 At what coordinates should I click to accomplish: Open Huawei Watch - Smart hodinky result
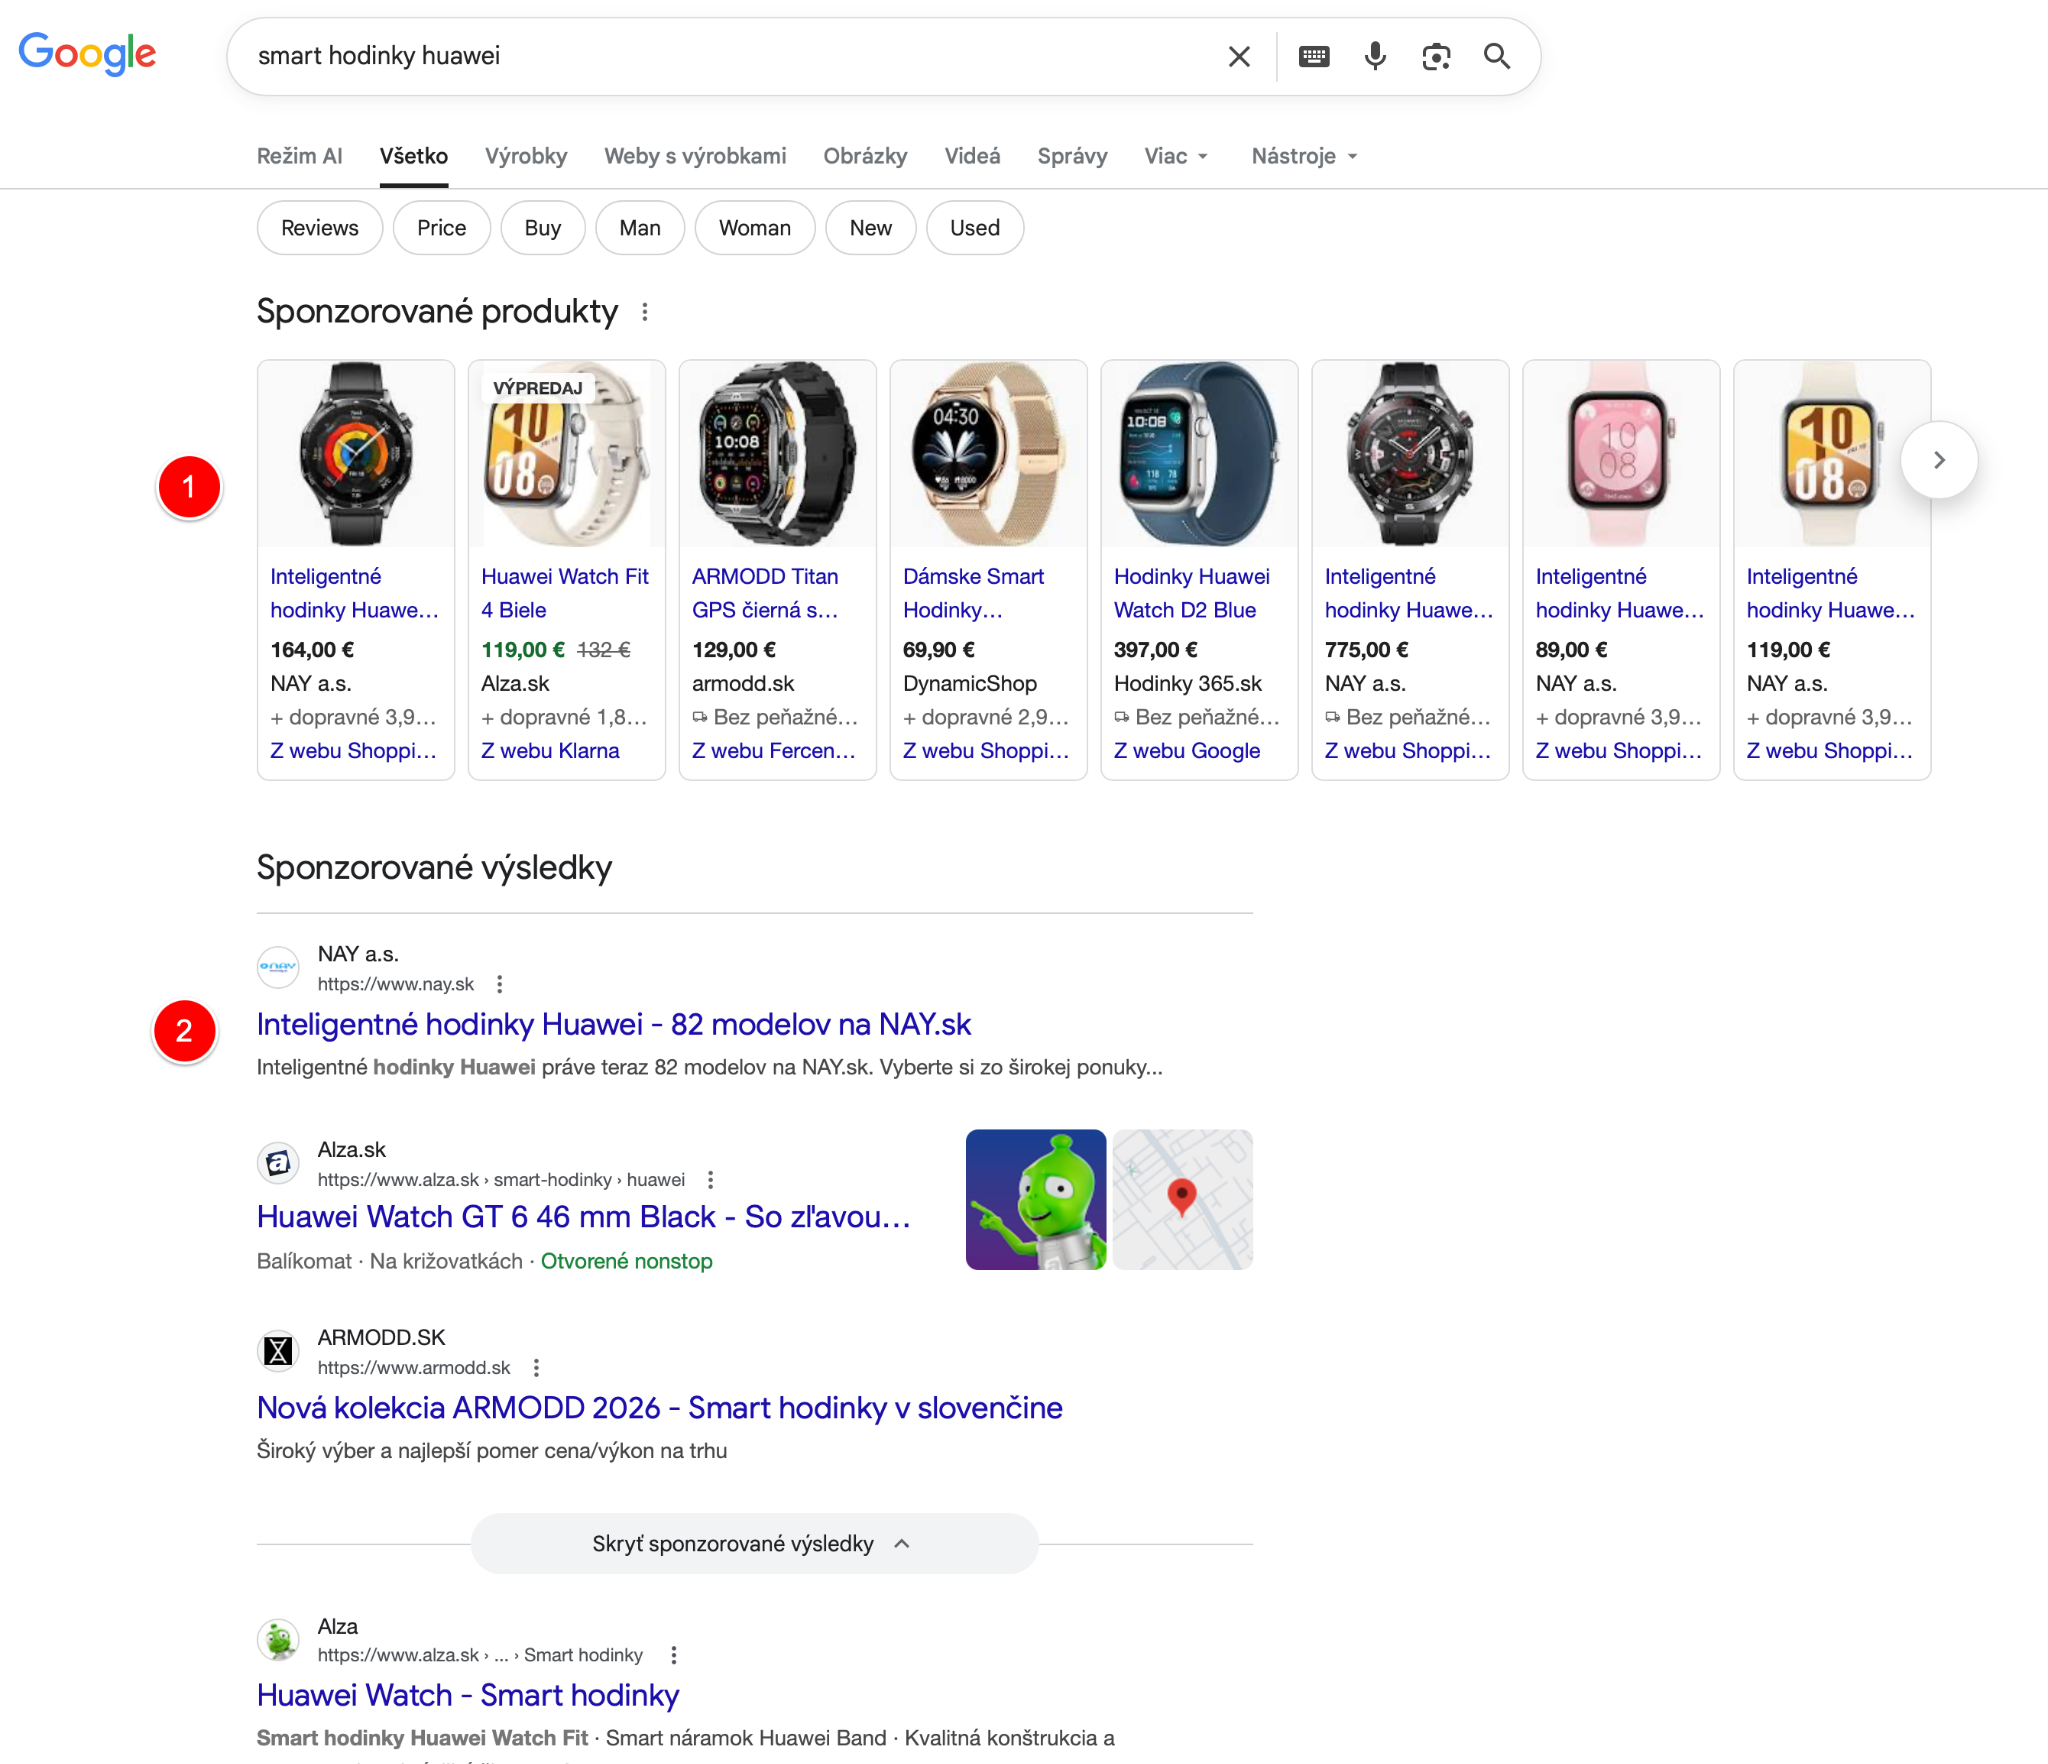coord(468,1695)
